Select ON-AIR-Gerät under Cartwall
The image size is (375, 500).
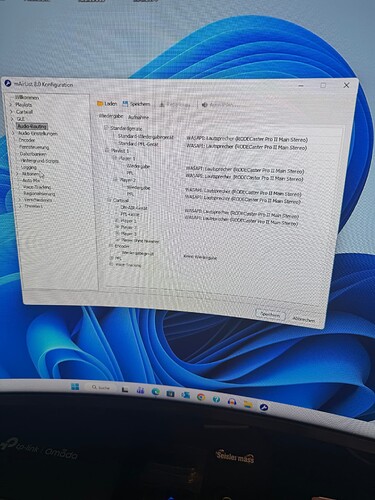[x=134, y=207]
